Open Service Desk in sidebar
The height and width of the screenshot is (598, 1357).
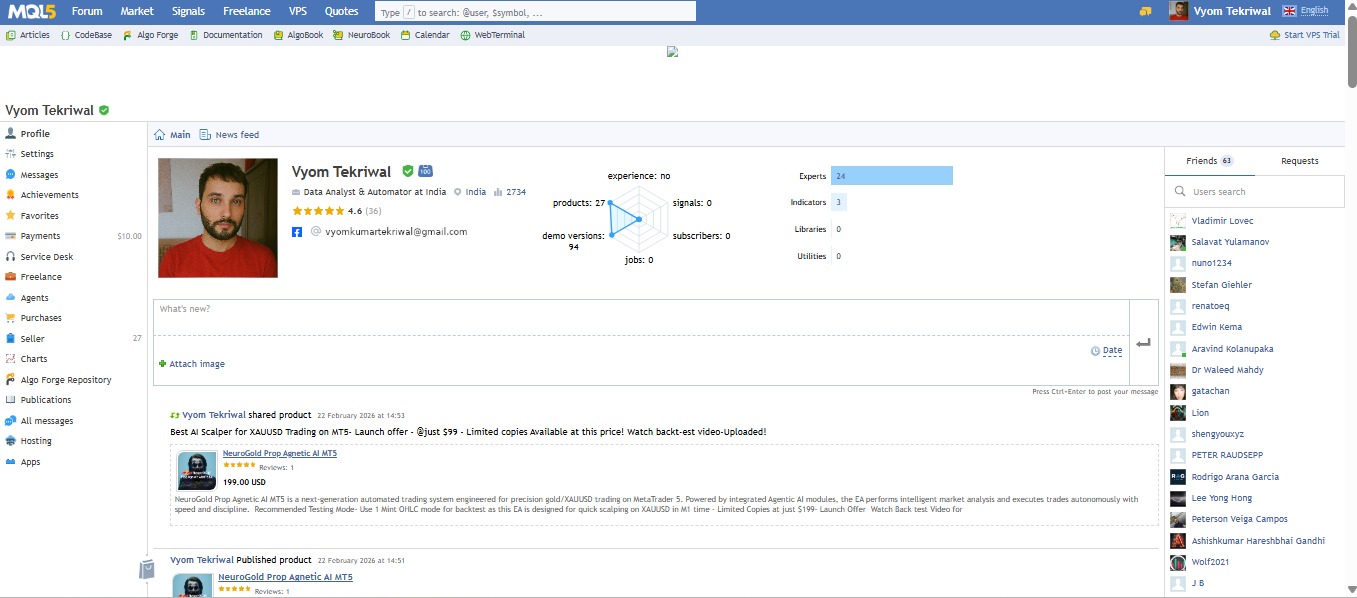point(46,257)
